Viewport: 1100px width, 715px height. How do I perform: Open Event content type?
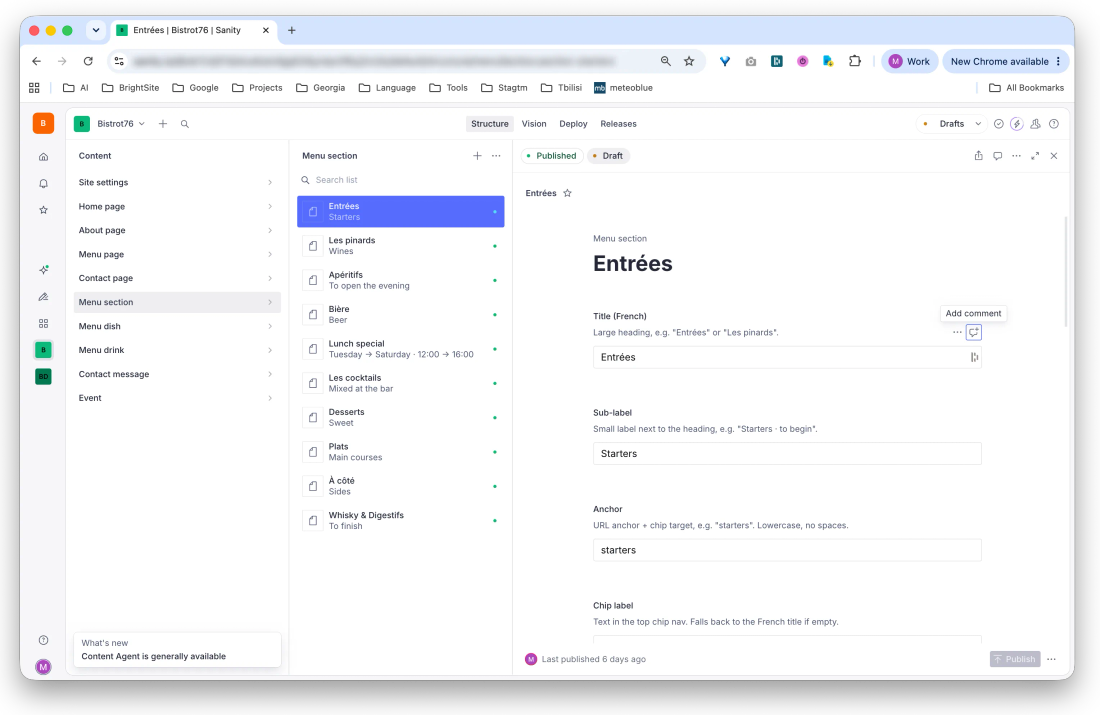pyautogui.click(x=177, y=398)
